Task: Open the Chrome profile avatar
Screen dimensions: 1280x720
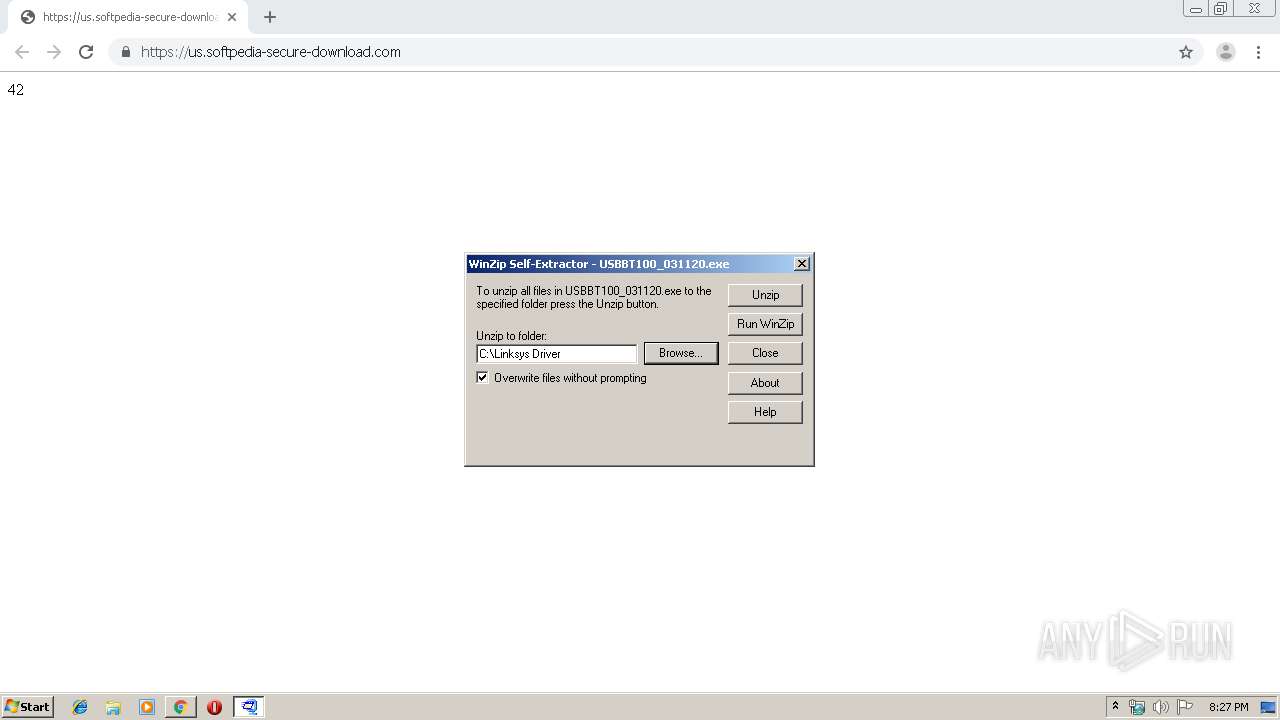Action: click(1226, 52)
